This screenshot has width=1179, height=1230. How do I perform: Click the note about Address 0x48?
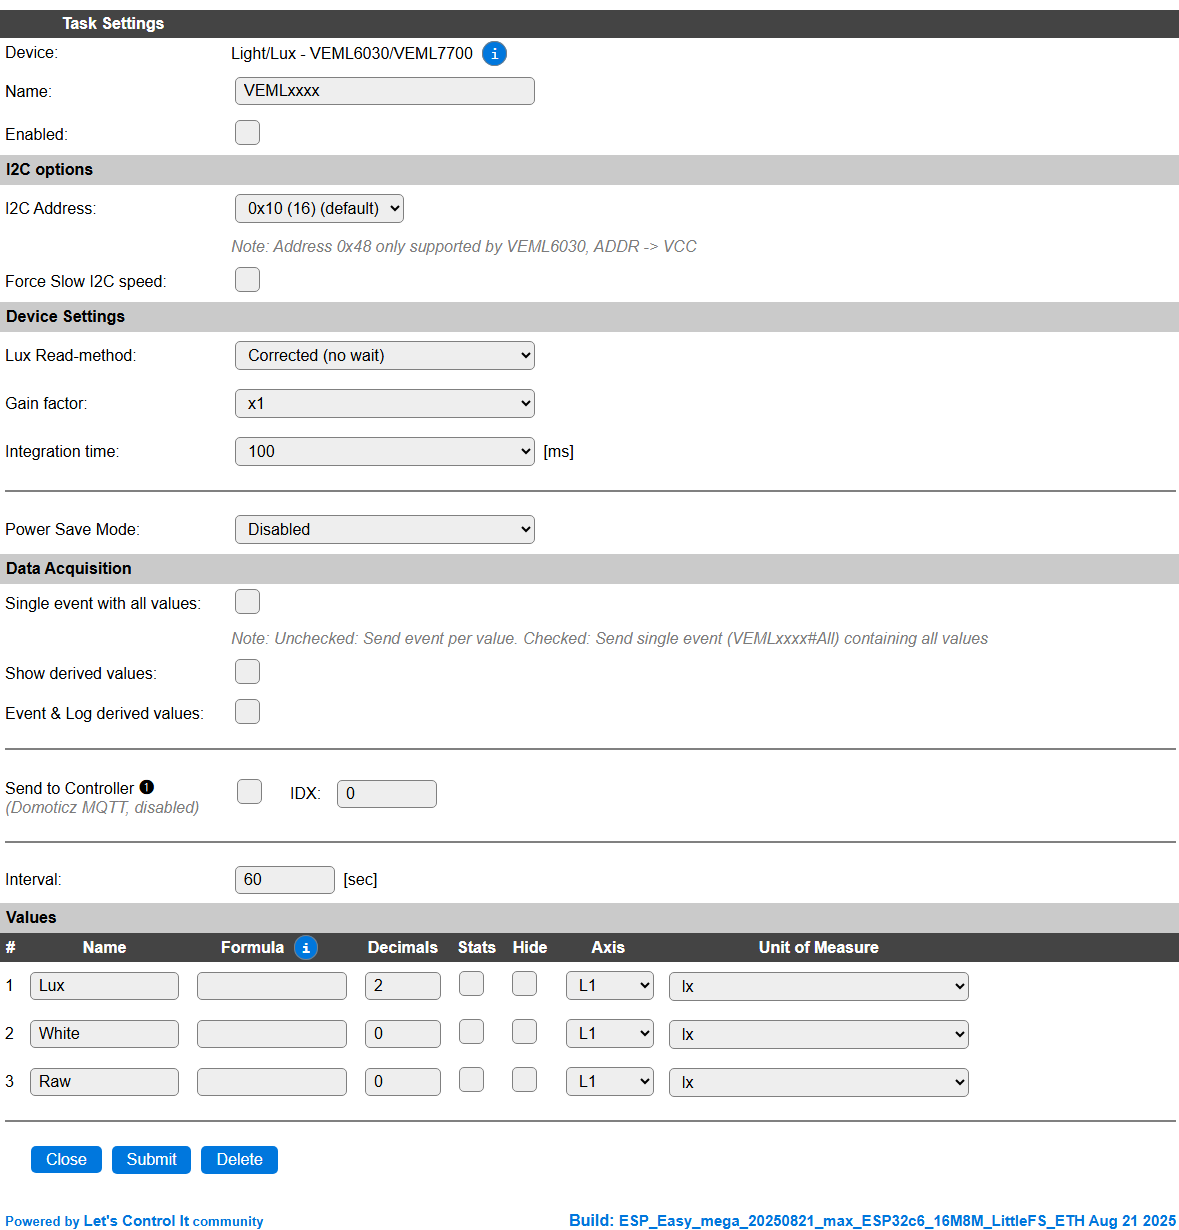point(464,247)
